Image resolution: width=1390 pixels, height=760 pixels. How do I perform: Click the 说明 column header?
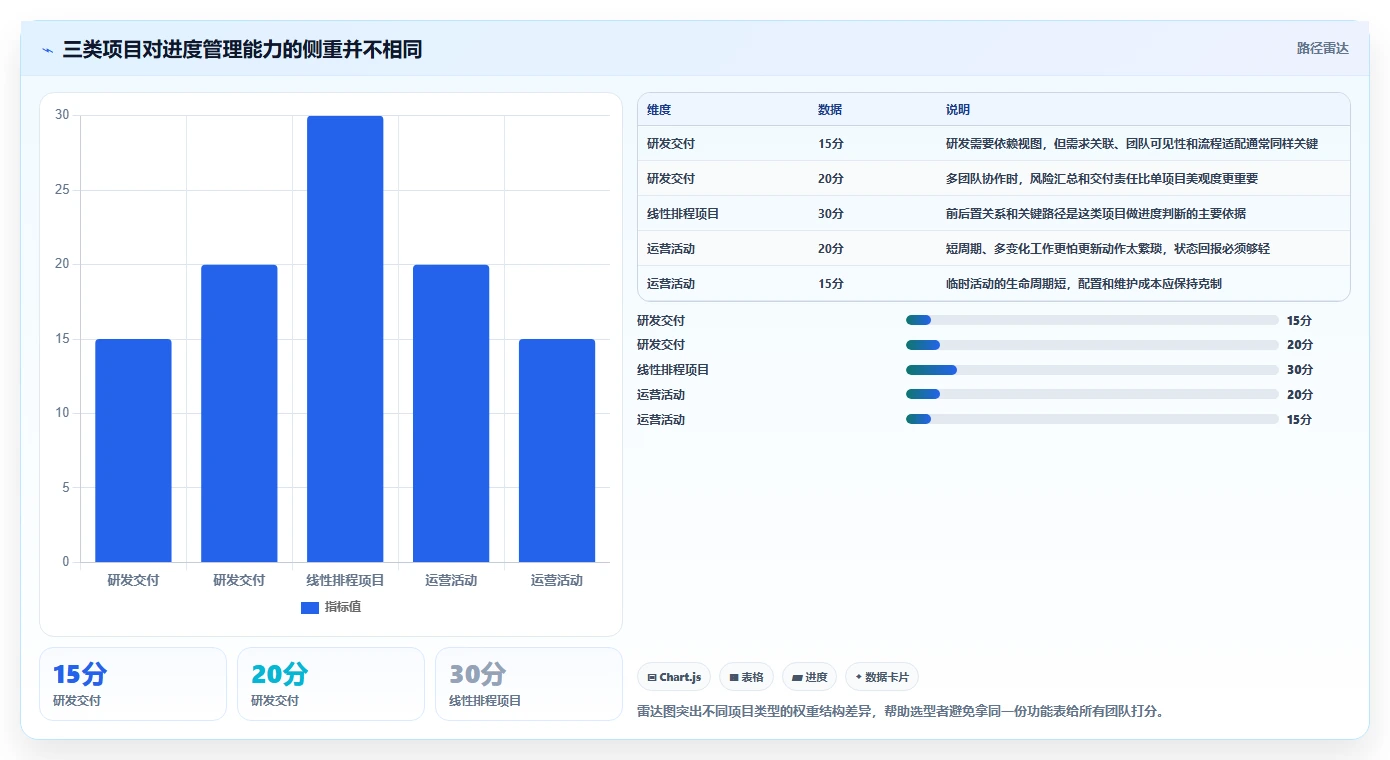[x=958, y=110]
